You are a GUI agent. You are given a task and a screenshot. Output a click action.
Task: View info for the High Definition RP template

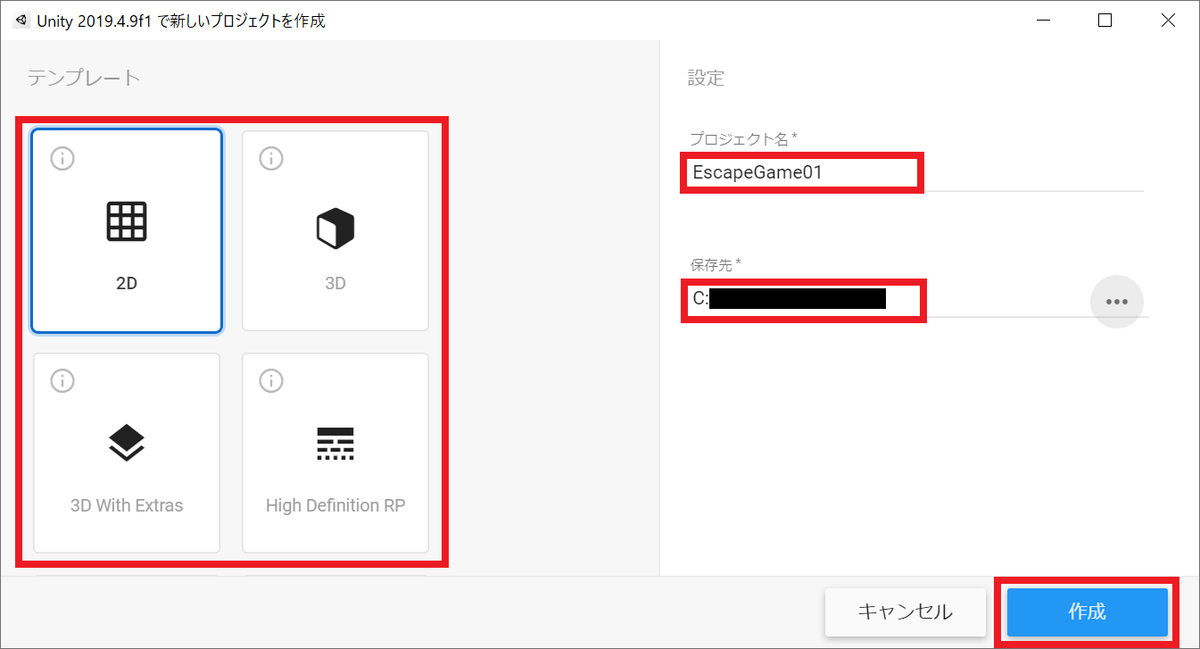click(x=271, y=380)
